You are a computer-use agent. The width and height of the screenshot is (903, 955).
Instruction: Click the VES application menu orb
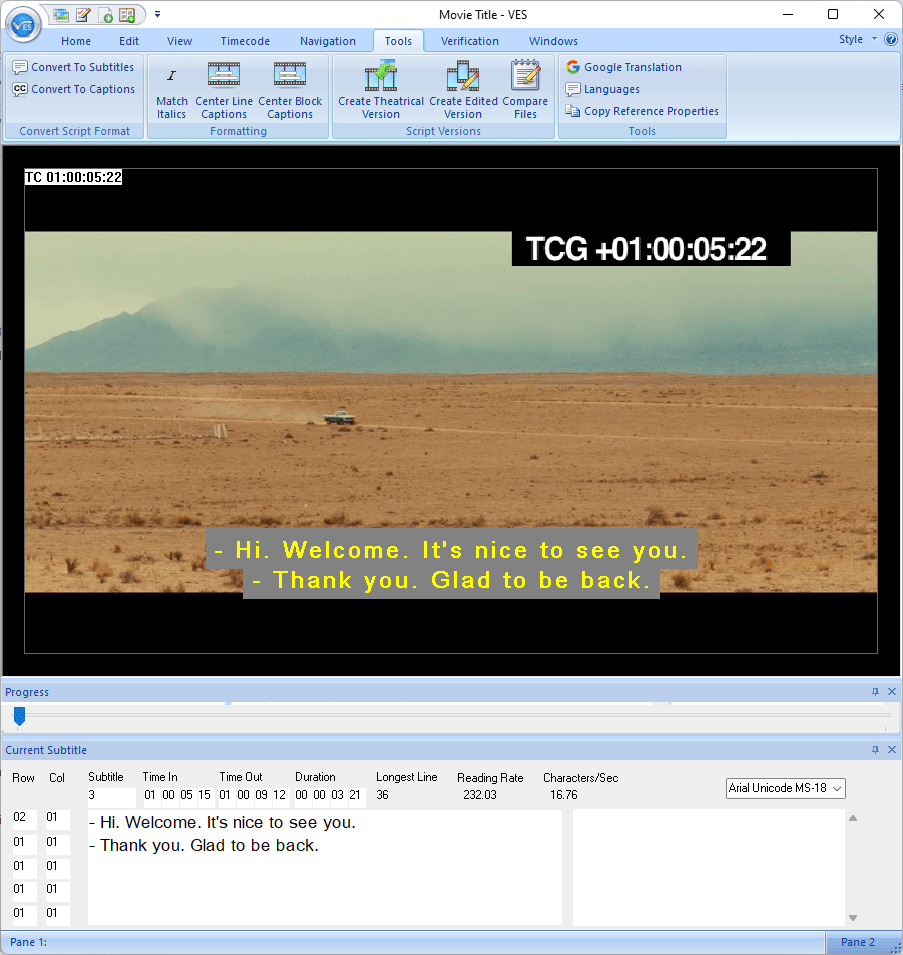click(x=22, y=23)
